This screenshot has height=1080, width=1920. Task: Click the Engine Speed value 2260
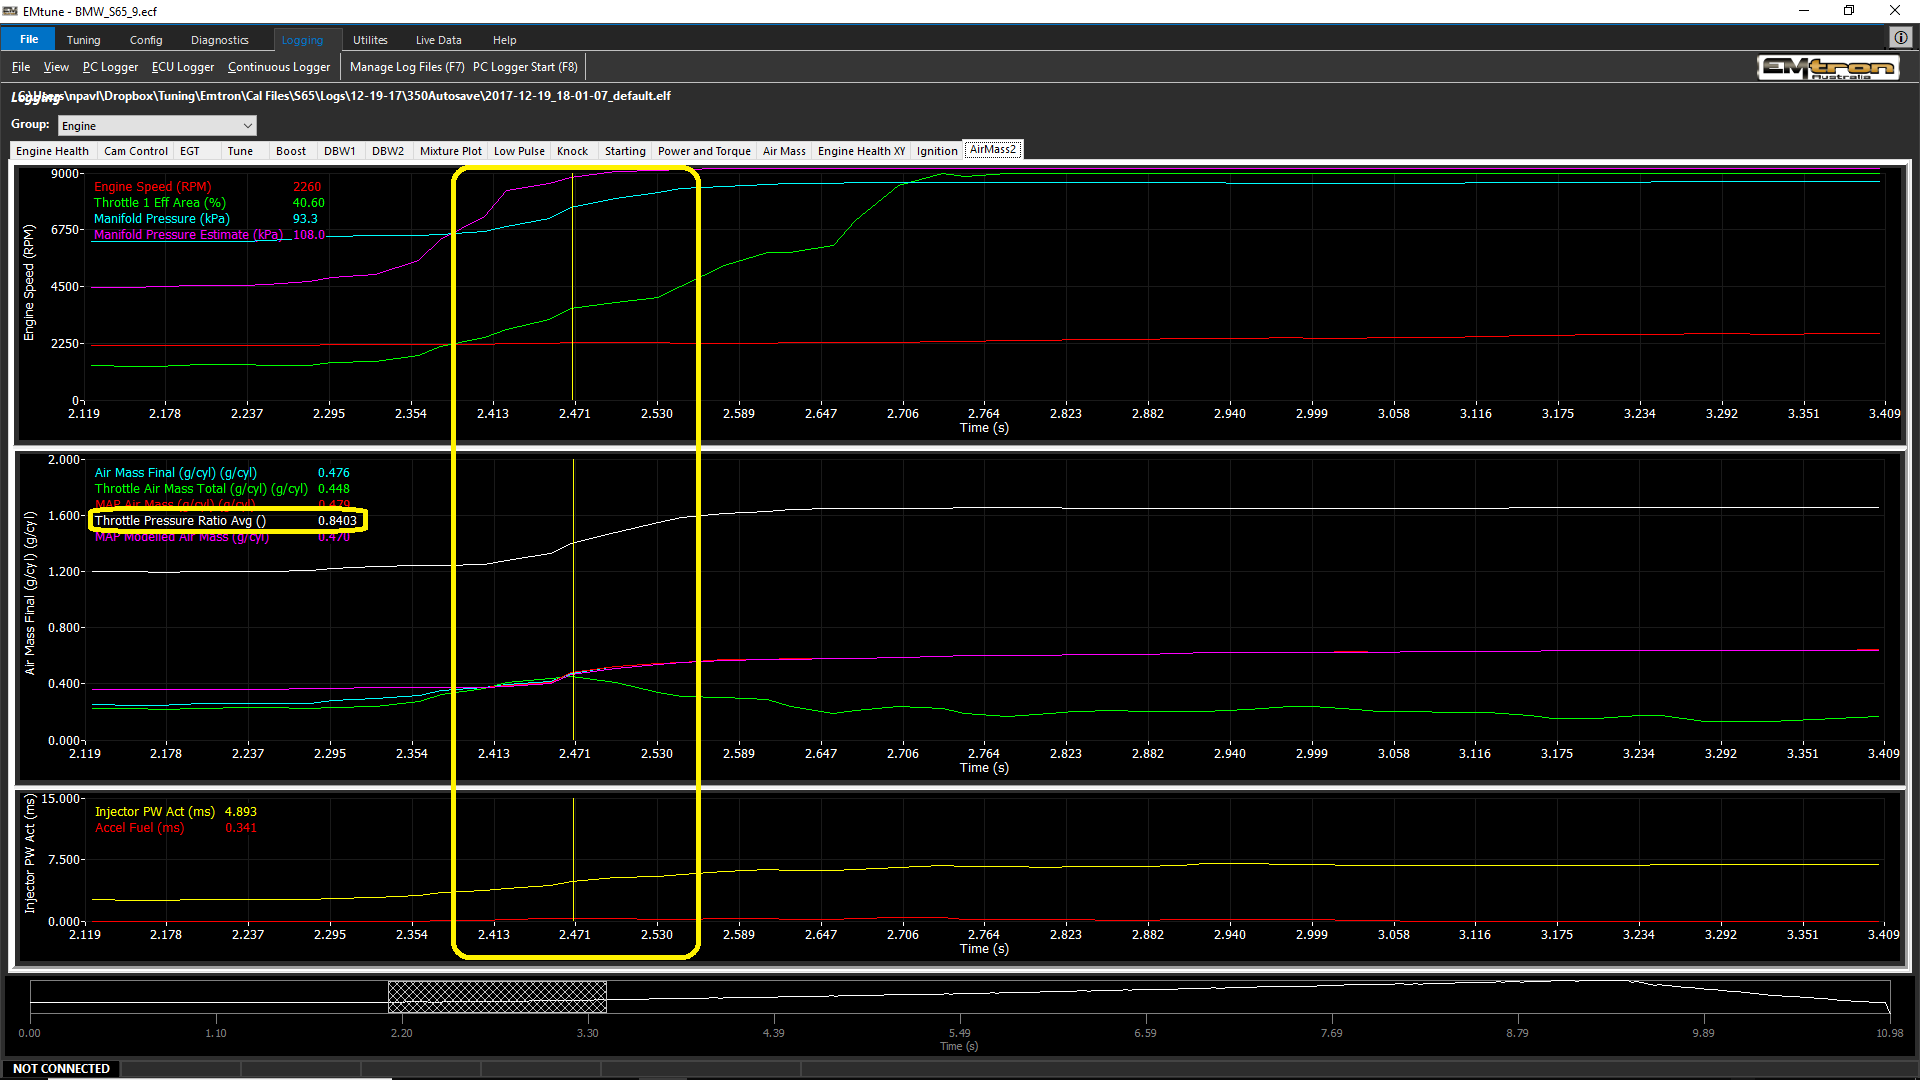tap(307, 187)
